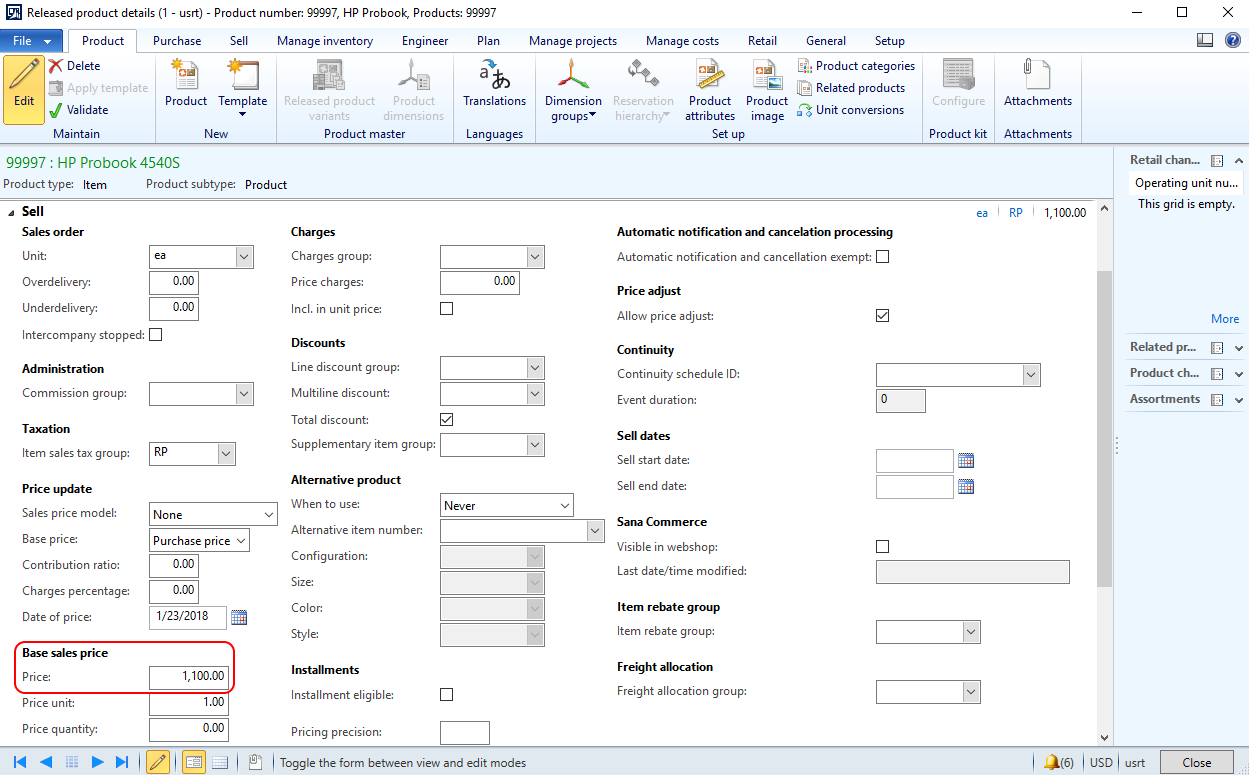Image resolution: width=1249 pixels, height=775 pixels.
Task: Open Charges group dropdown
Action: (x=535, y=257)
